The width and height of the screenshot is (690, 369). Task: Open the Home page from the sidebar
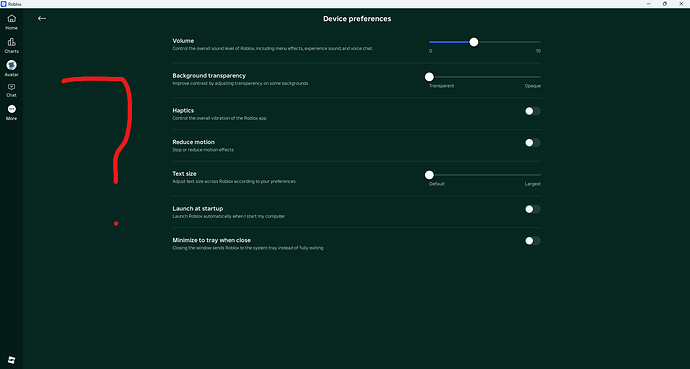click(11, 22)
